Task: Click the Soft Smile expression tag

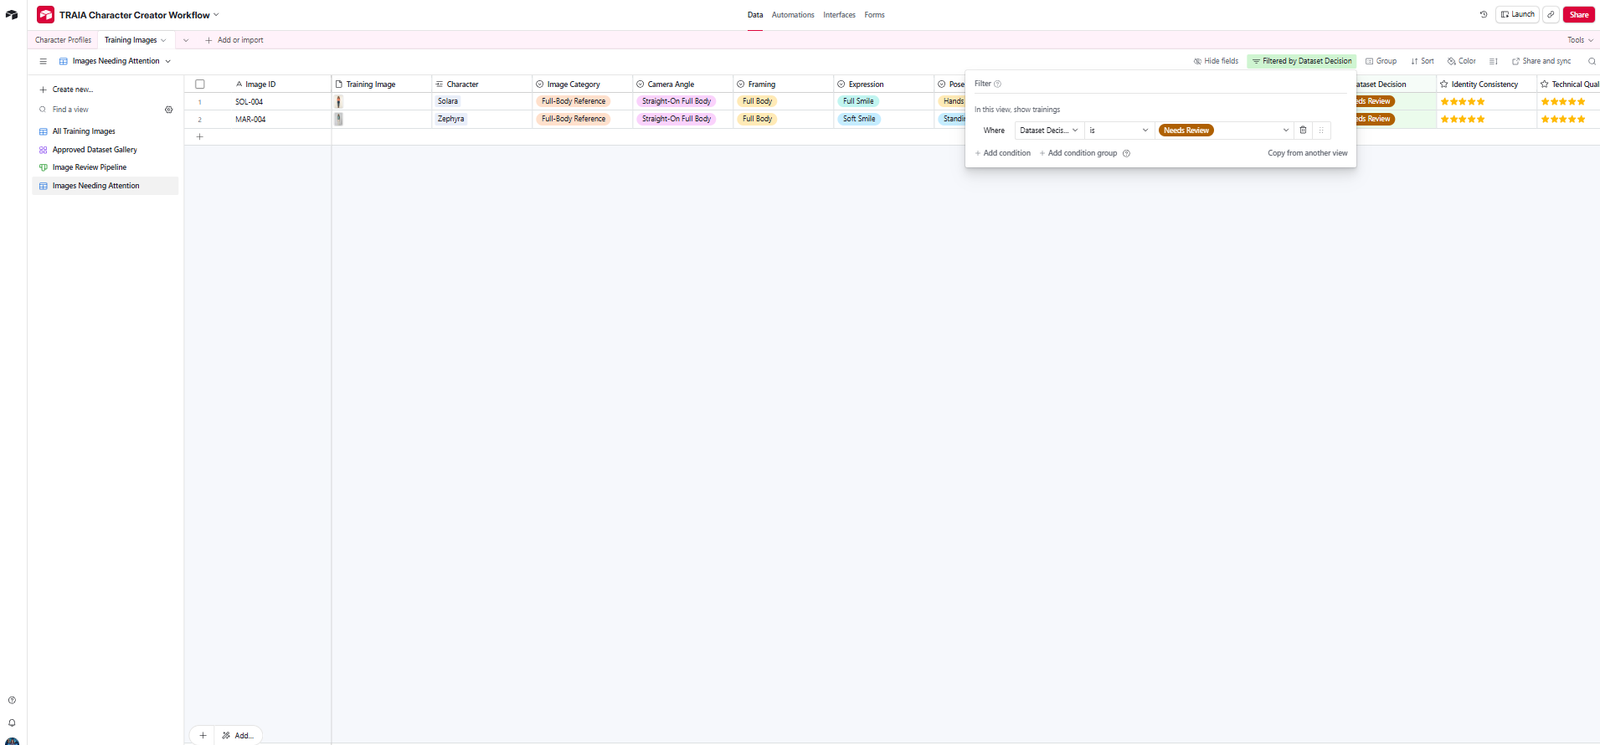Action: click(859, 119)
